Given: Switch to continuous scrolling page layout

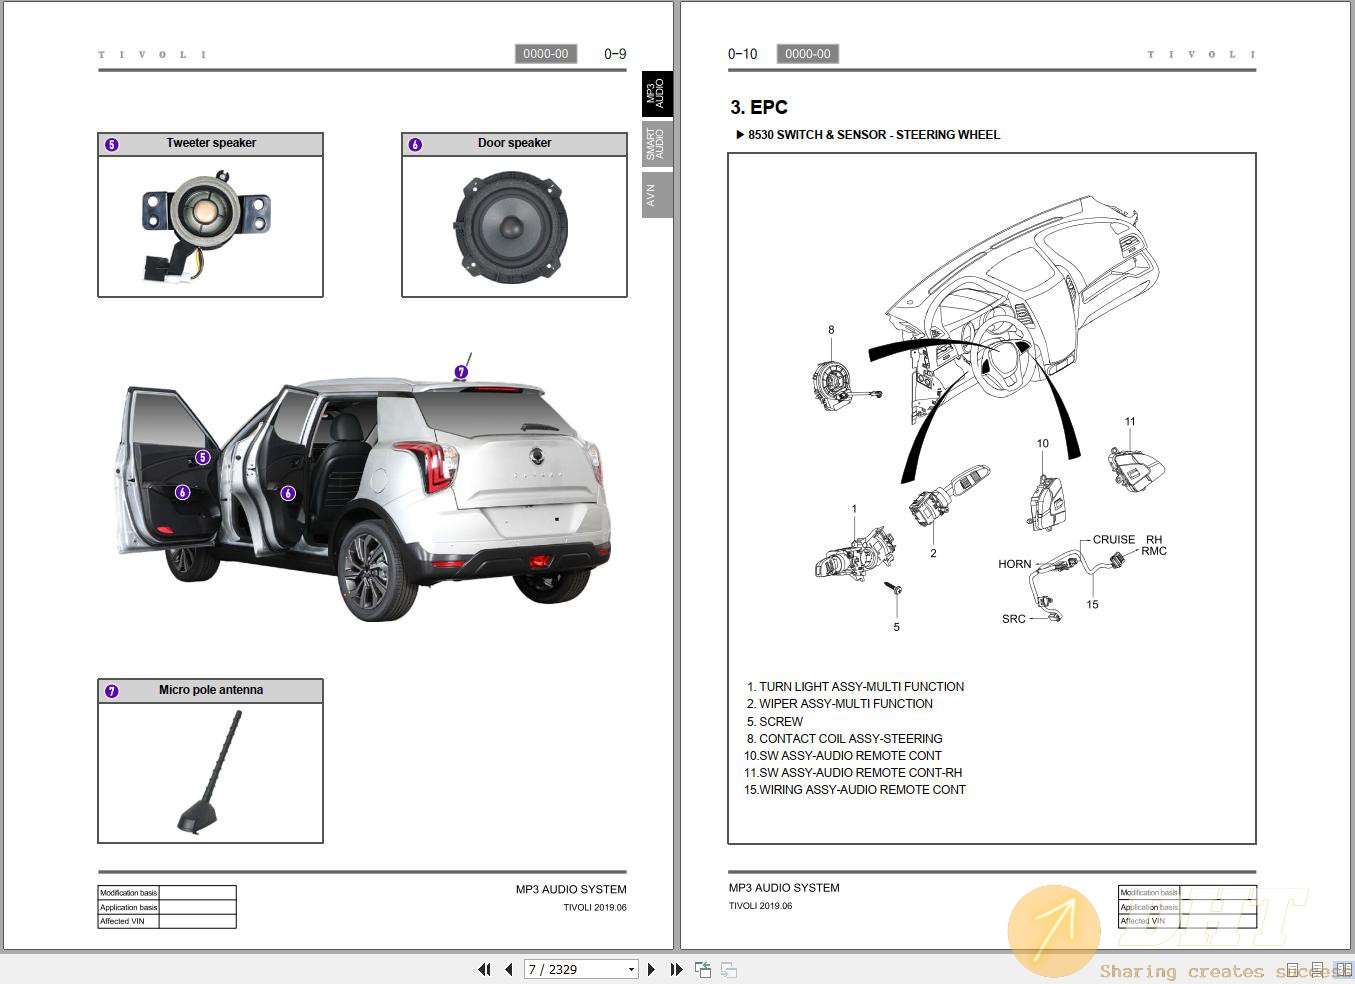Looking at the screenshot, I should pos(1319,970).
